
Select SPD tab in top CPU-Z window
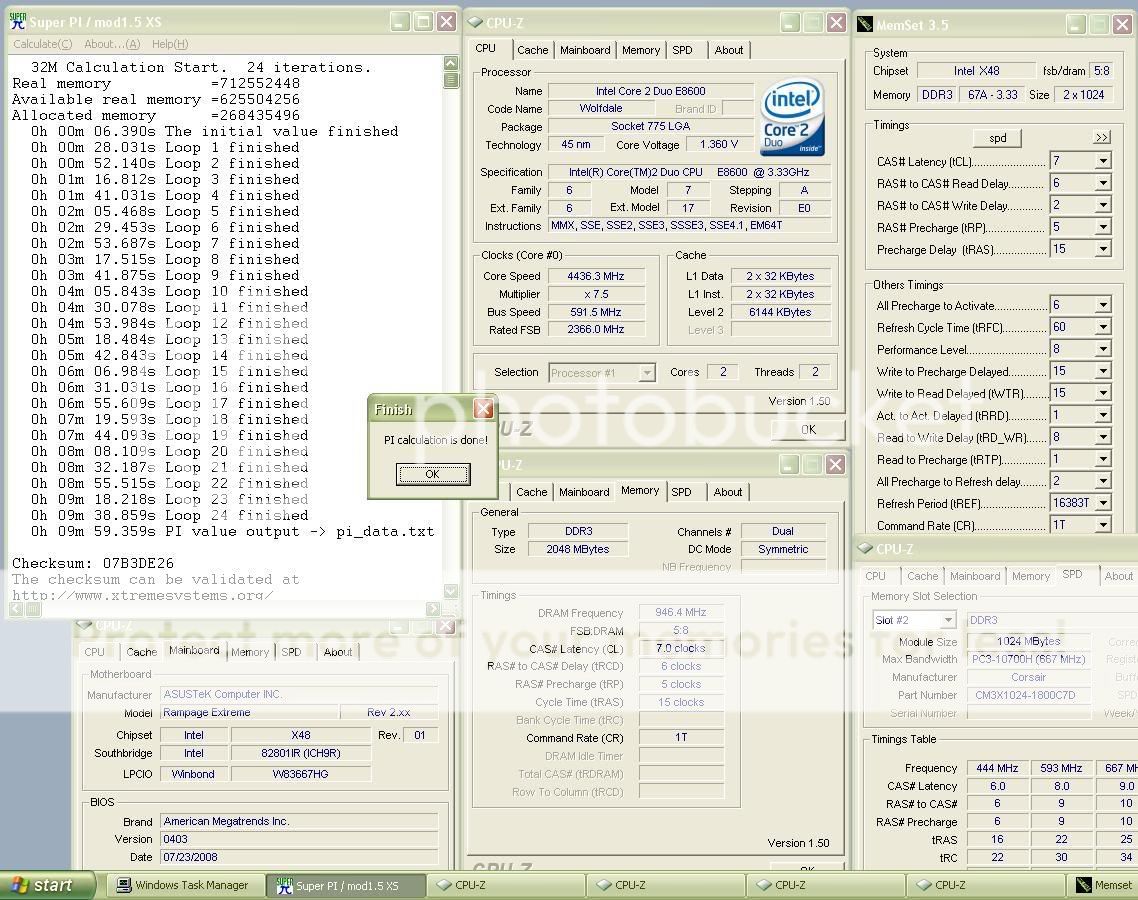682,50
